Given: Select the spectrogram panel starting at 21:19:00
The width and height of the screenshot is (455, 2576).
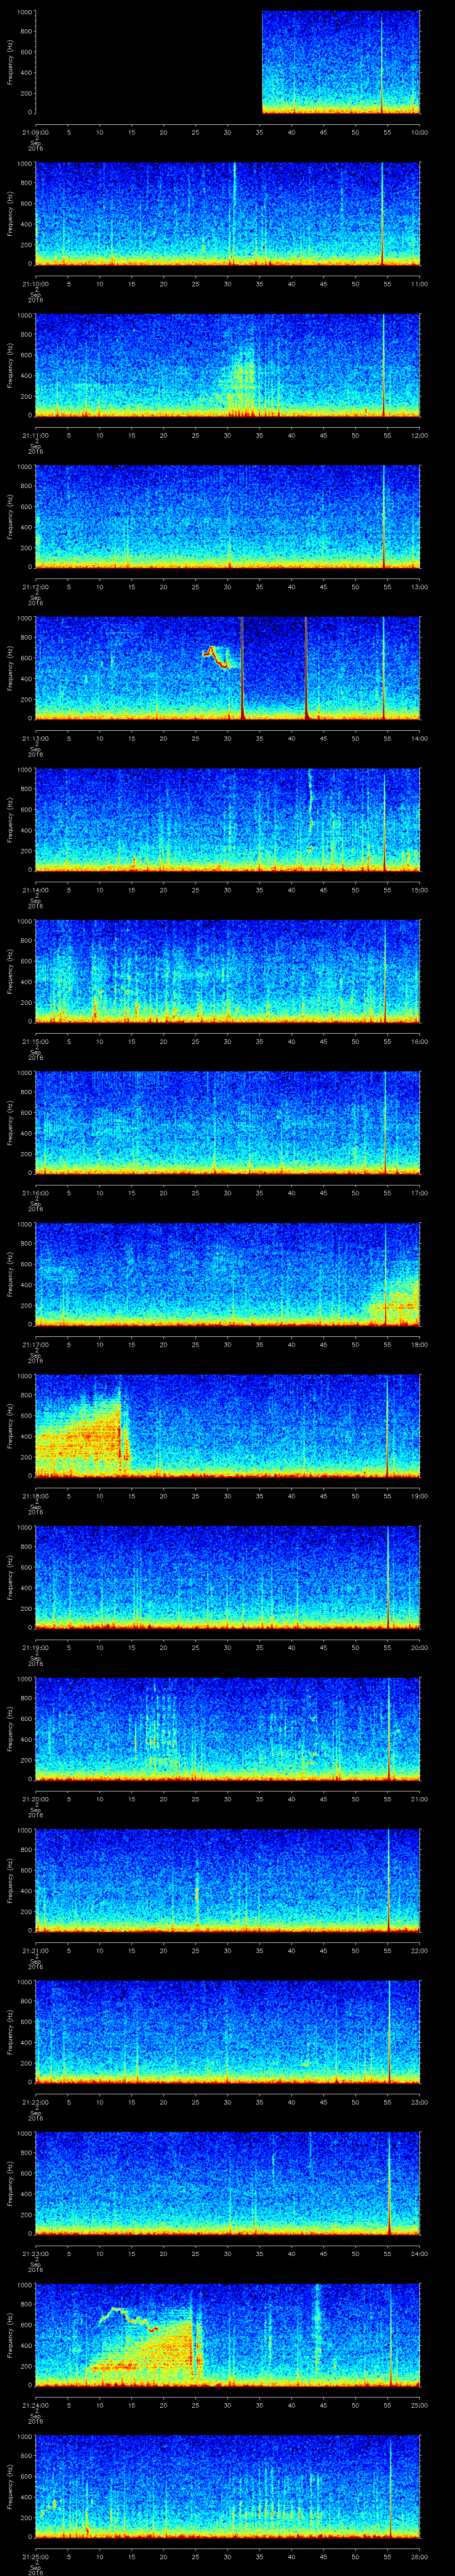Looking at the screenshot, I should coord(228,1577).
